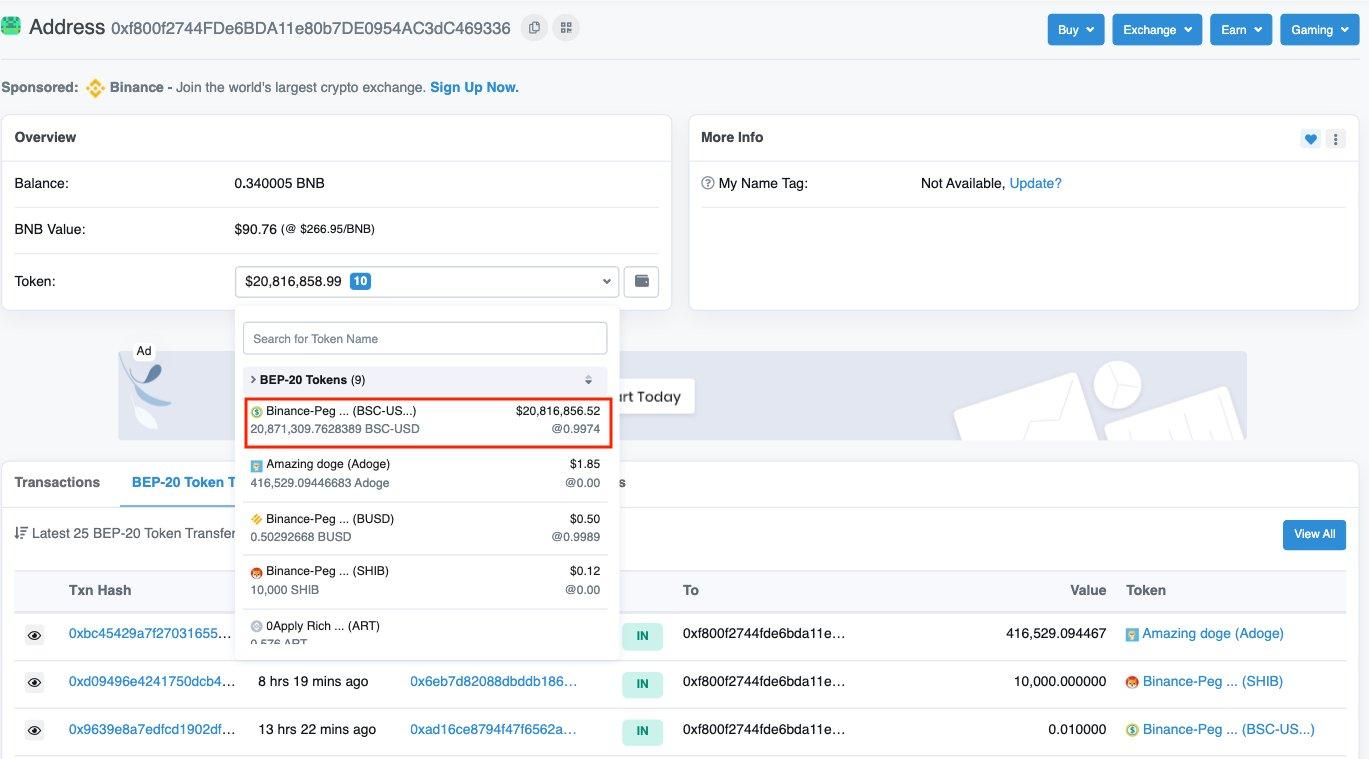
Task: Click the Sign Up Now link
Action: click(x=474, y=87)
